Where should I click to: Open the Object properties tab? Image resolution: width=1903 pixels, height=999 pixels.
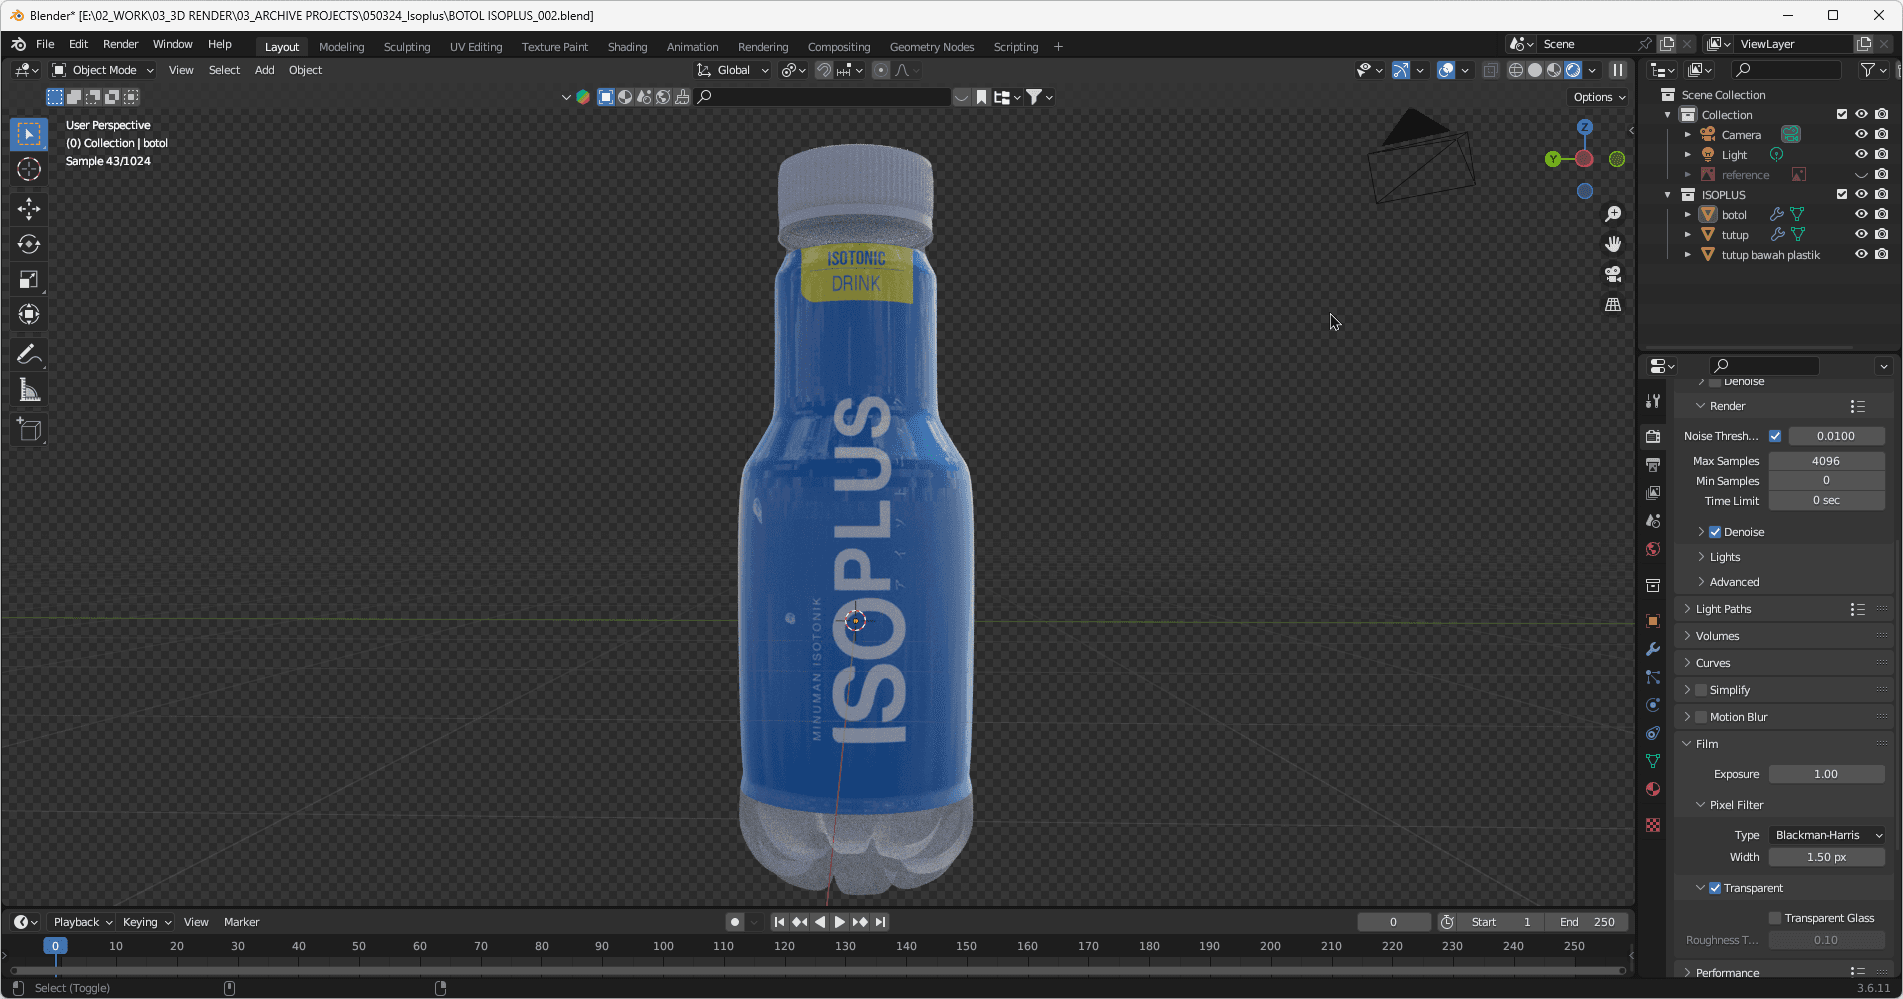[1653, 621]
